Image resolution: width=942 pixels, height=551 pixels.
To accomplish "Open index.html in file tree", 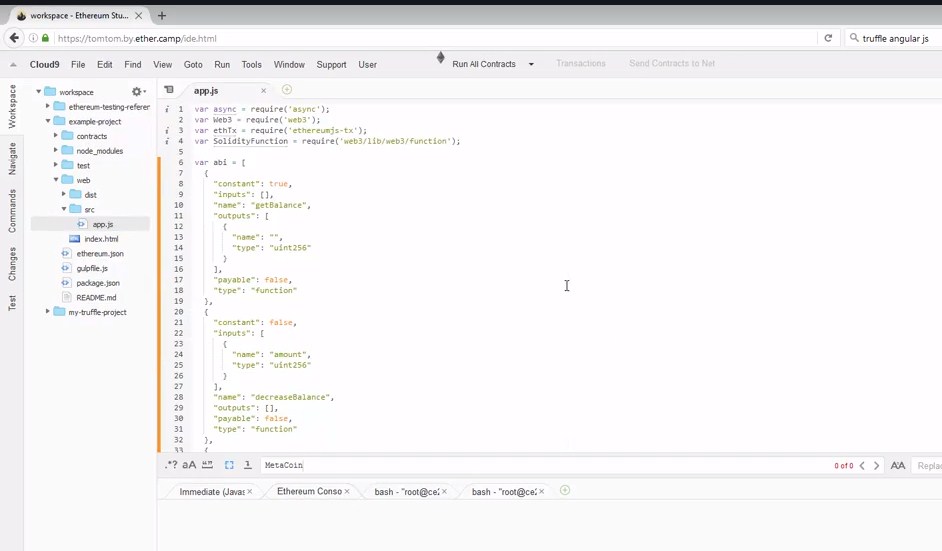I will (x=101, y=239).
